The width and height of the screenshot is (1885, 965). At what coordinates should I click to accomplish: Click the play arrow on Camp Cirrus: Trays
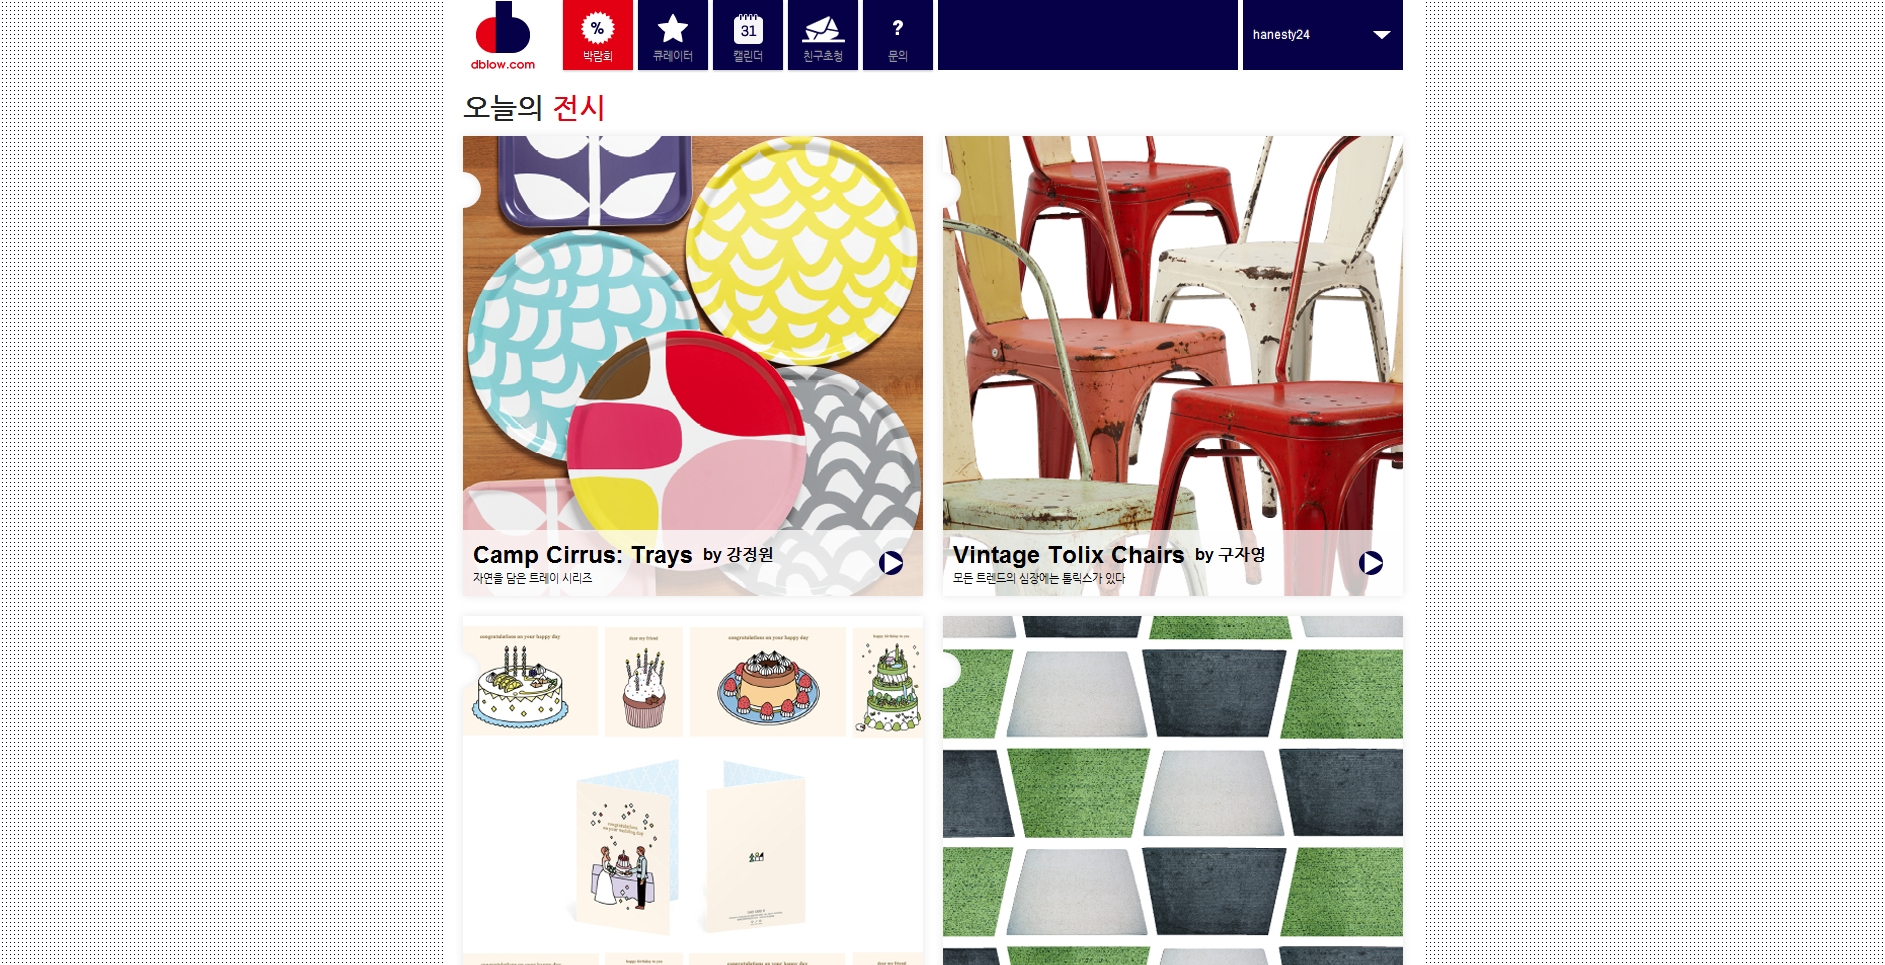[x=891, y=563]
